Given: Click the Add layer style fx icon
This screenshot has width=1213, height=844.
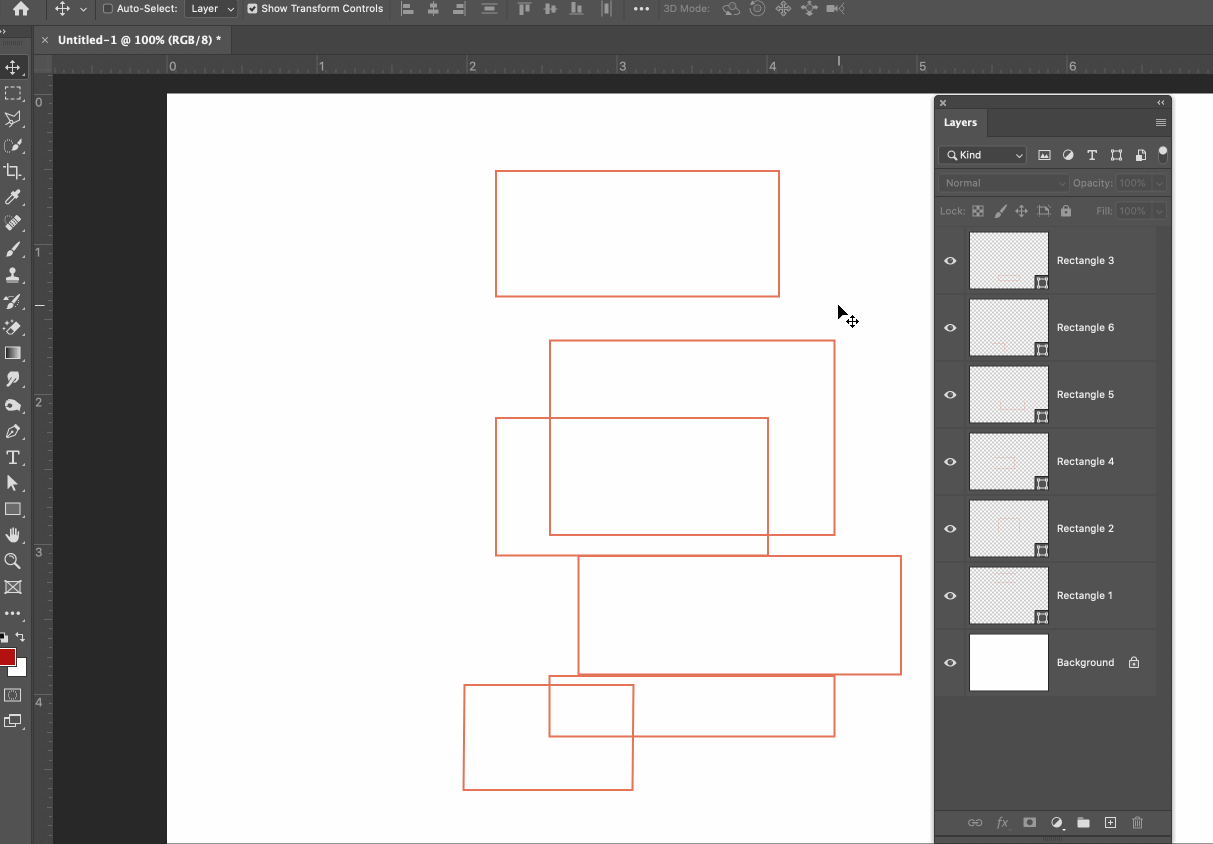Looking at the screenshot, I should pos(1002,823).
